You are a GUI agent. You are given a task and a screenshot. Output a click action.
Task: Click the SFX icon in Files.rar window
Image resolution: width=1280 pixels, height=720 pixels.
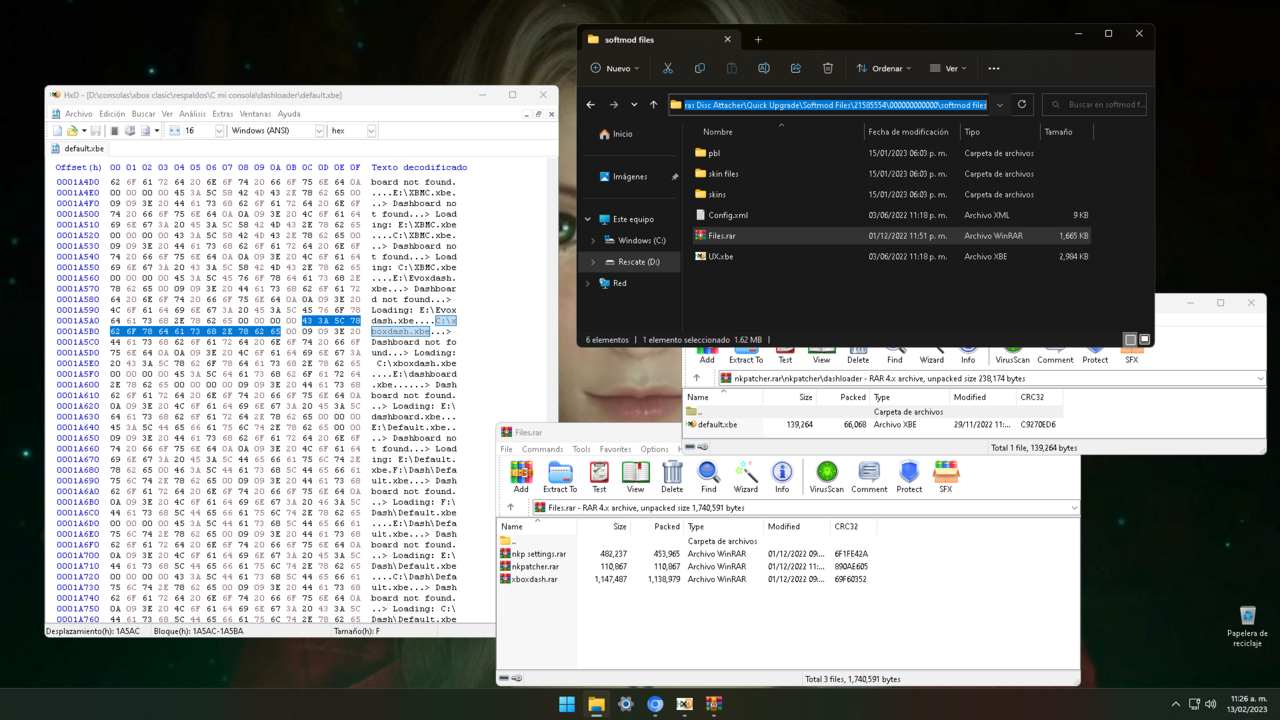[946, 475]
